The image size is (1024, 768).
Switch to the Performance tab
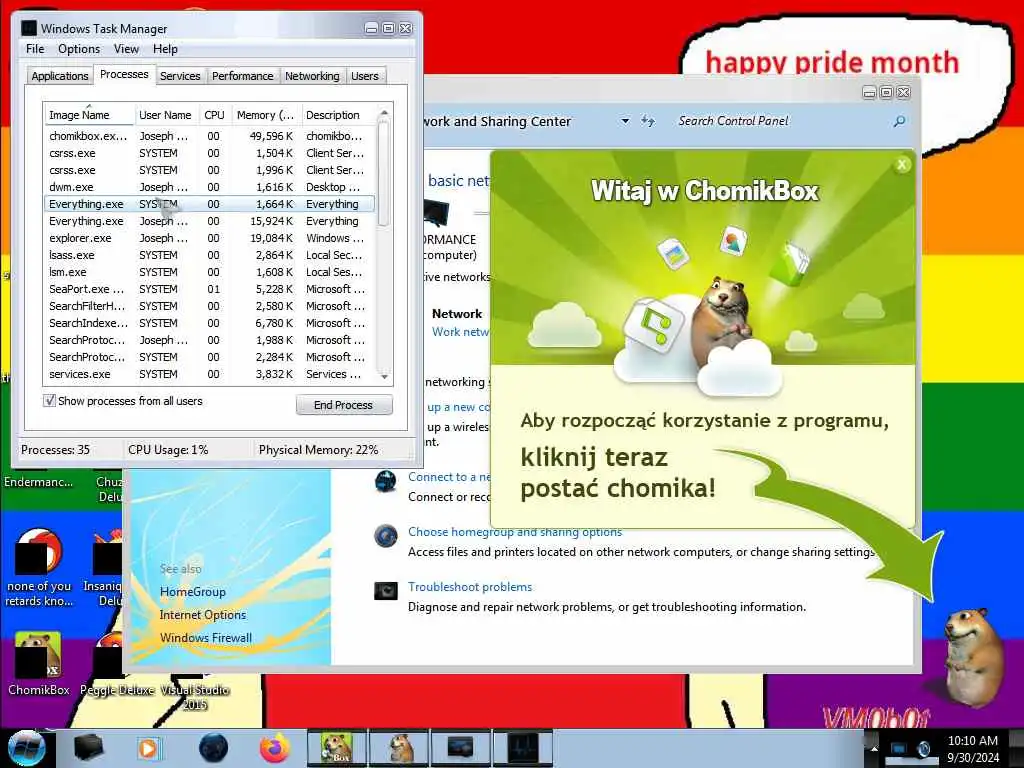pos(242,76)
